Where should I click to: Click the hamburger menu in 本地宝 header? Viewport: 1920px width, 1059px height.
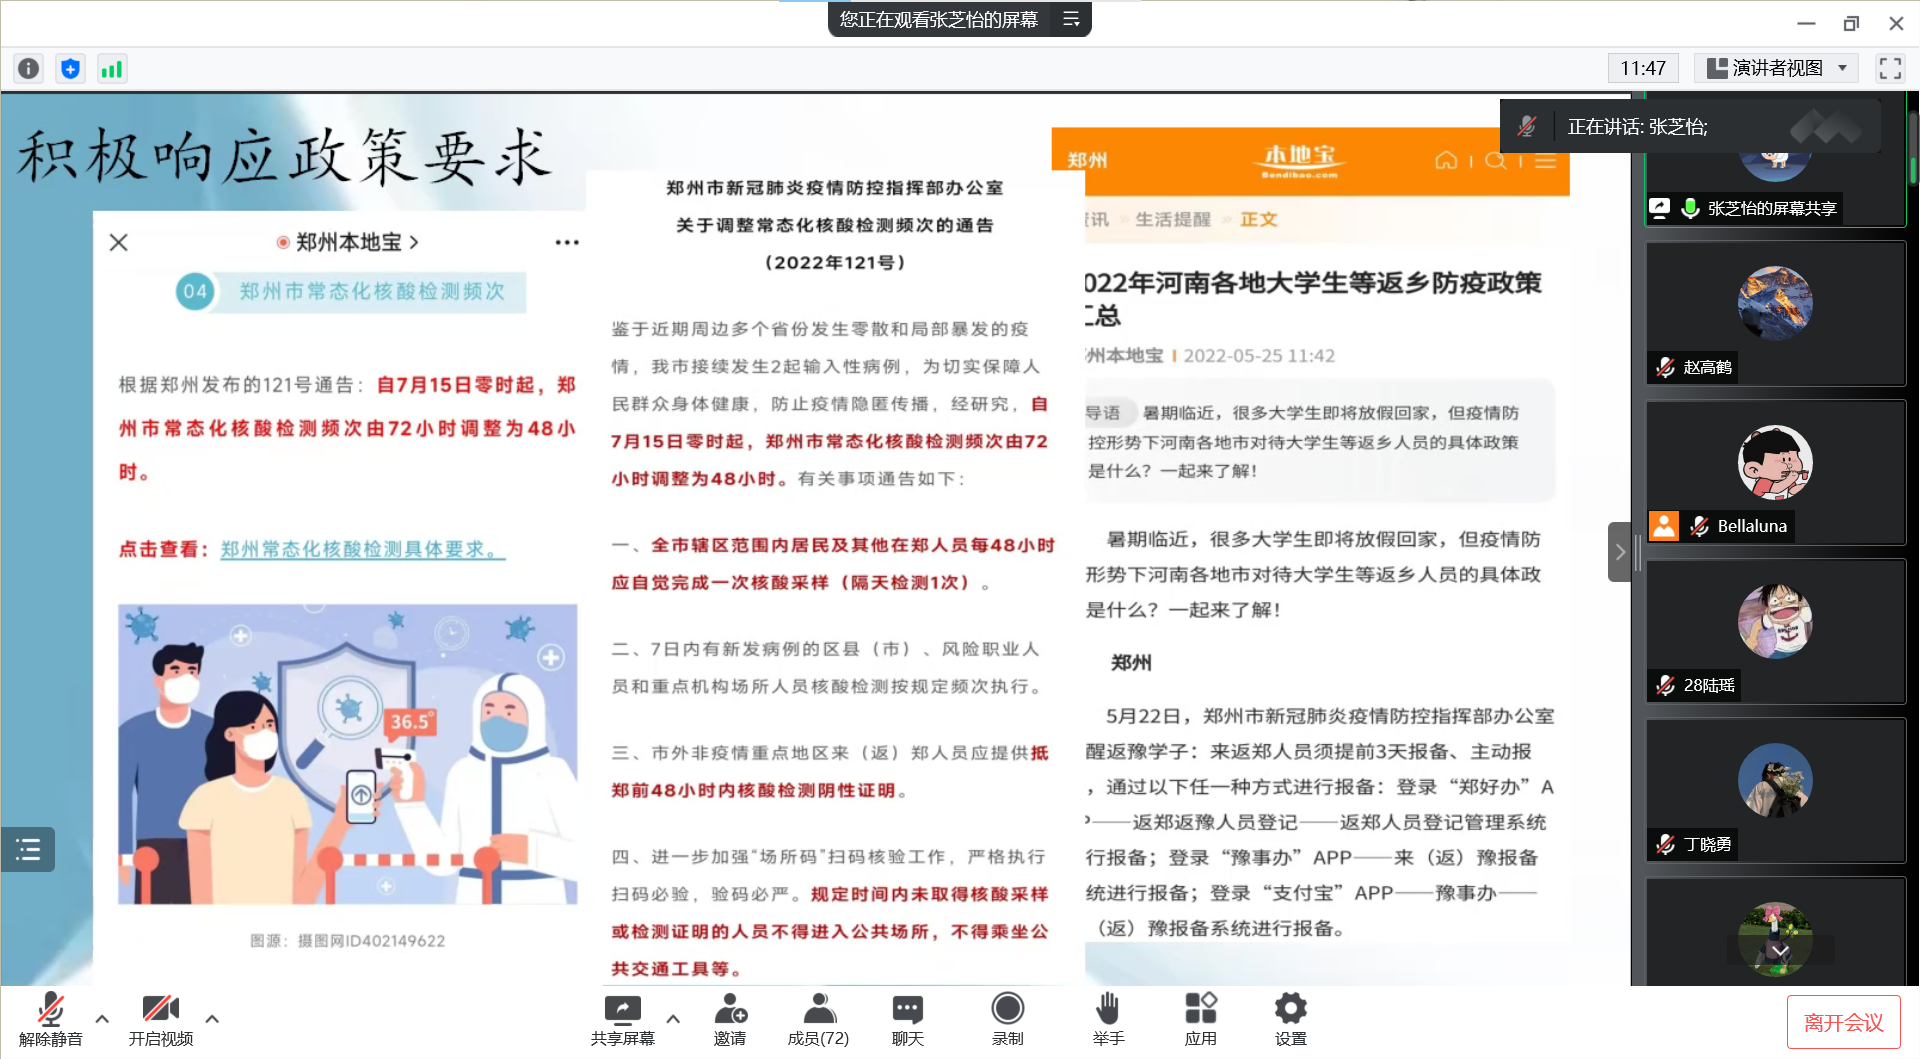point(1545,160)
